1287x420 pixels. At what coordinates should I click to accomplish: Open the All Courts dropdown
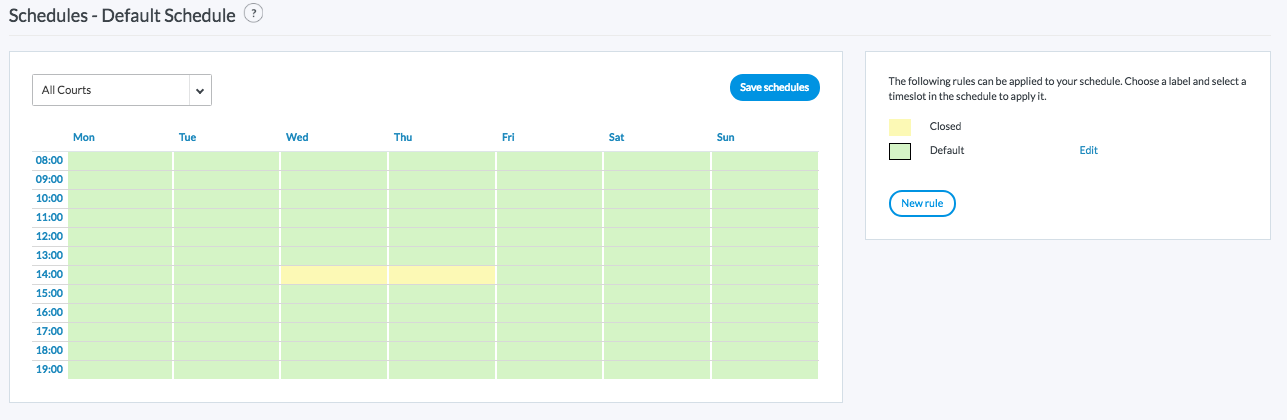tap(122, 90)
